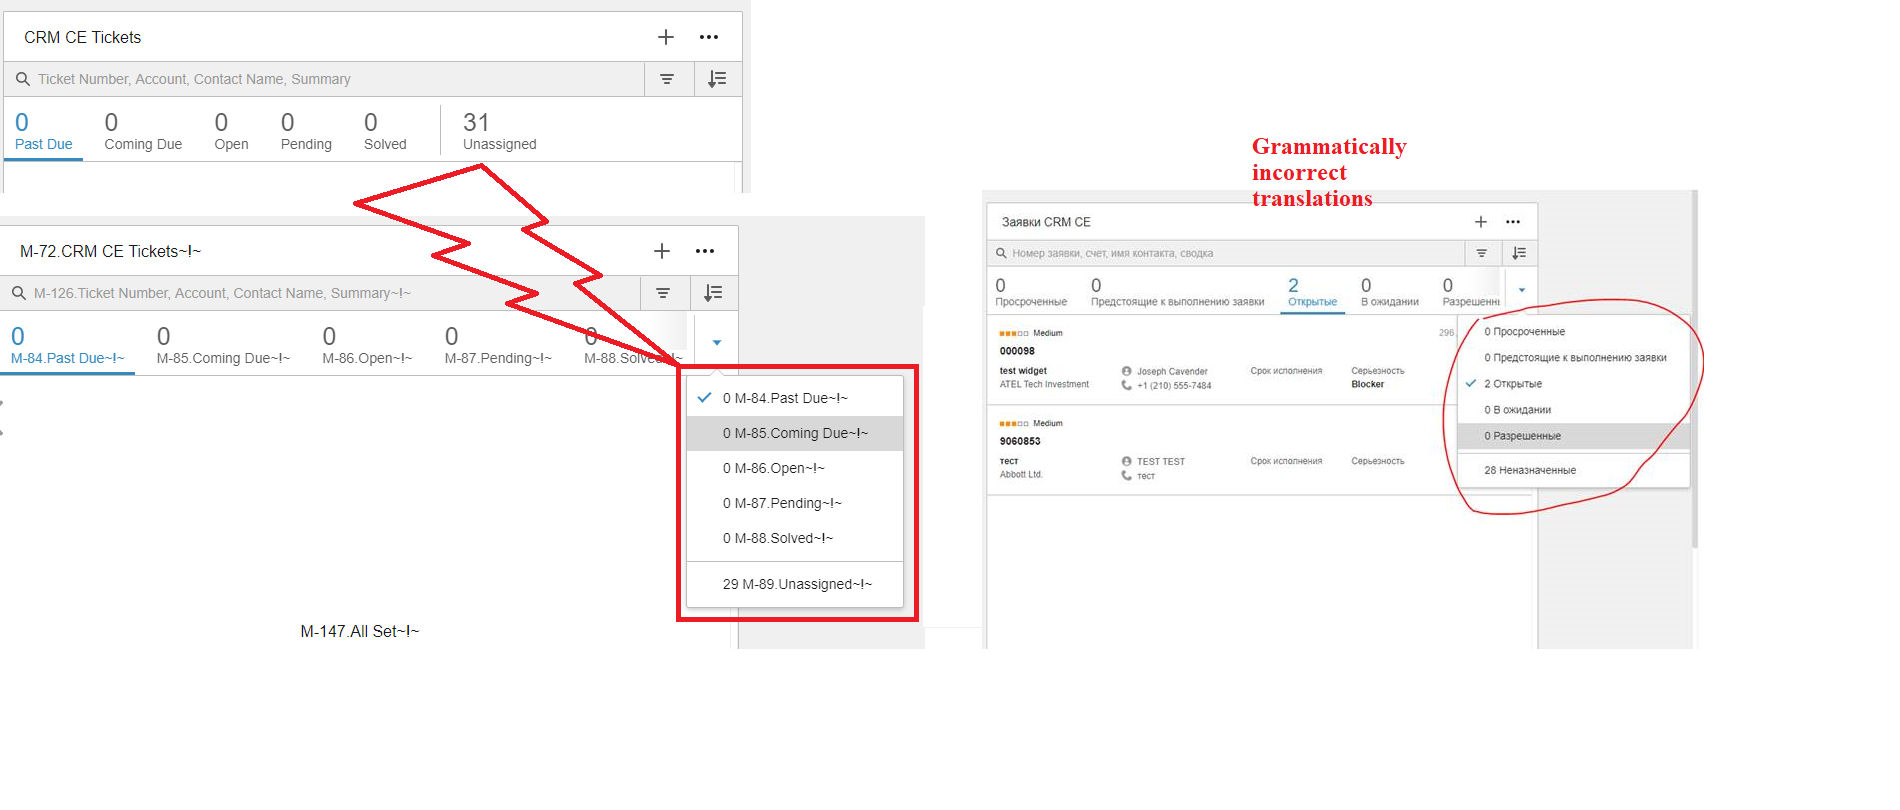Click person icon beside Joseph Cavender

tap(1127, 371)
